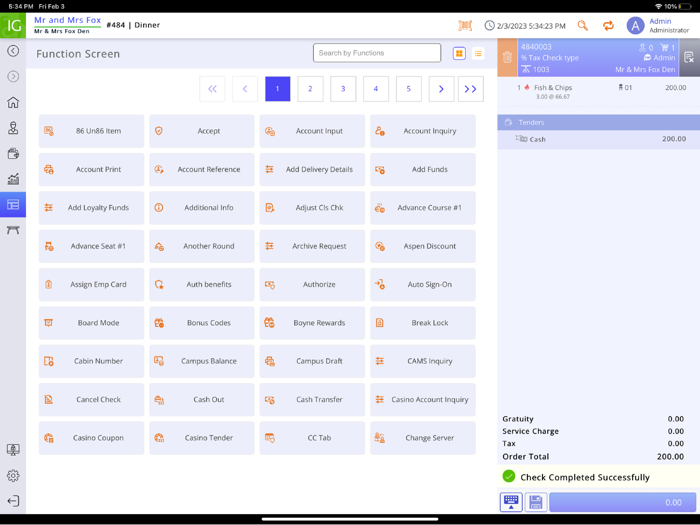Click the Auto Sign-On function
This screenshot has height=525, width=700.
pyautogui.click(x=423, y=284)
